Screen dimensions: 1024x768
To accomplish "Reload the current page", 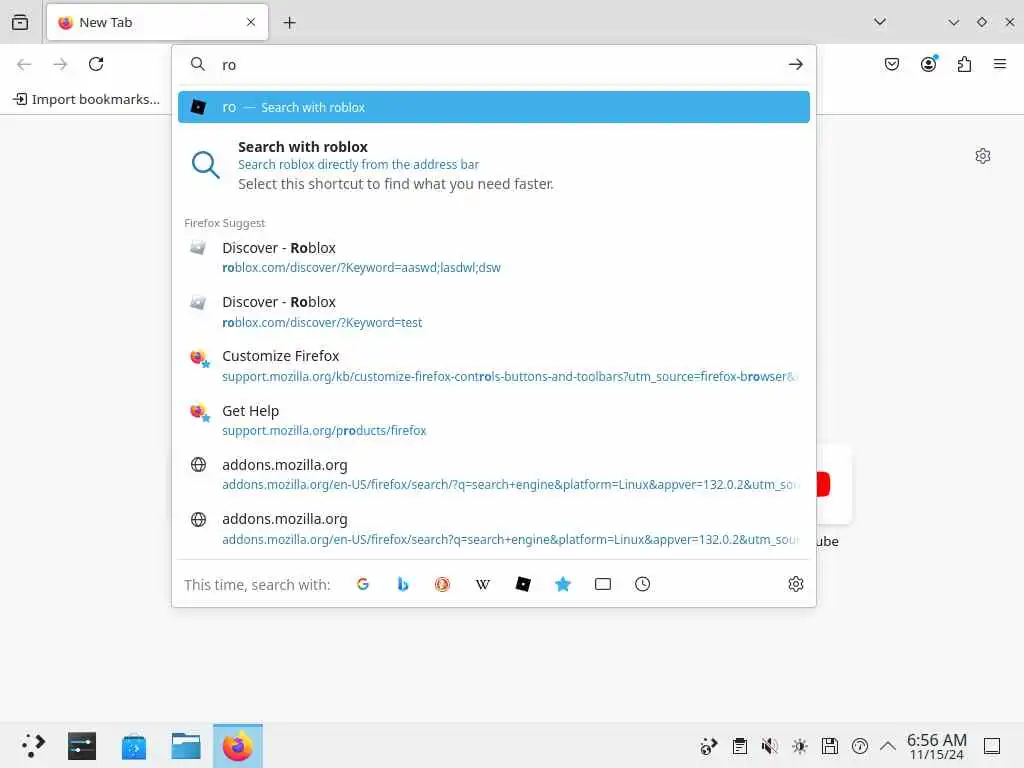I will click(x=96, y=64).
